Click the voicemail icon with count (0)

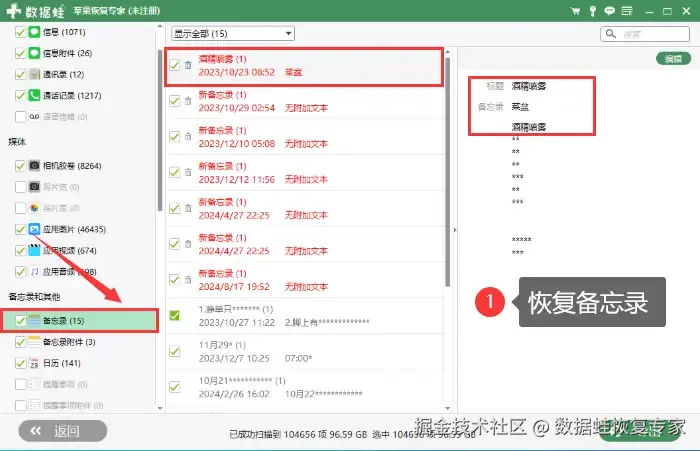[x=34, y=117]
